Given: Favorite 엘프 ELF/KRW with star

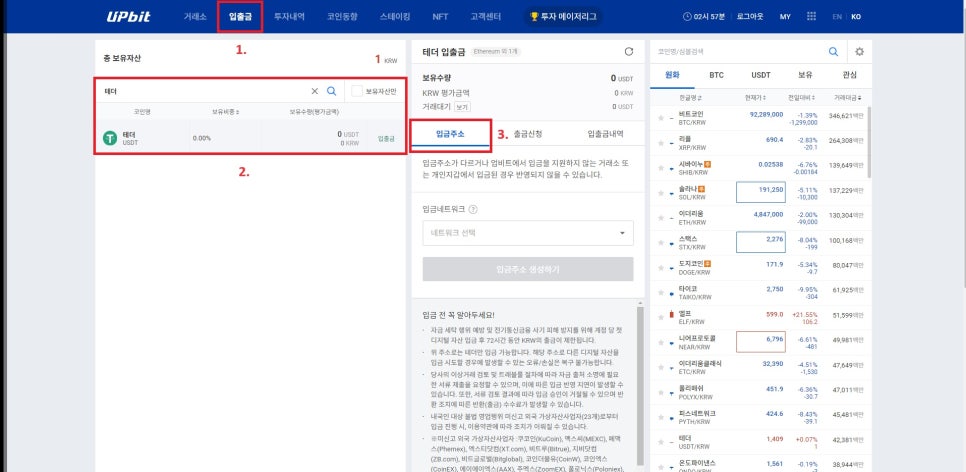Looking at the screenshot, I should point(660,317).
